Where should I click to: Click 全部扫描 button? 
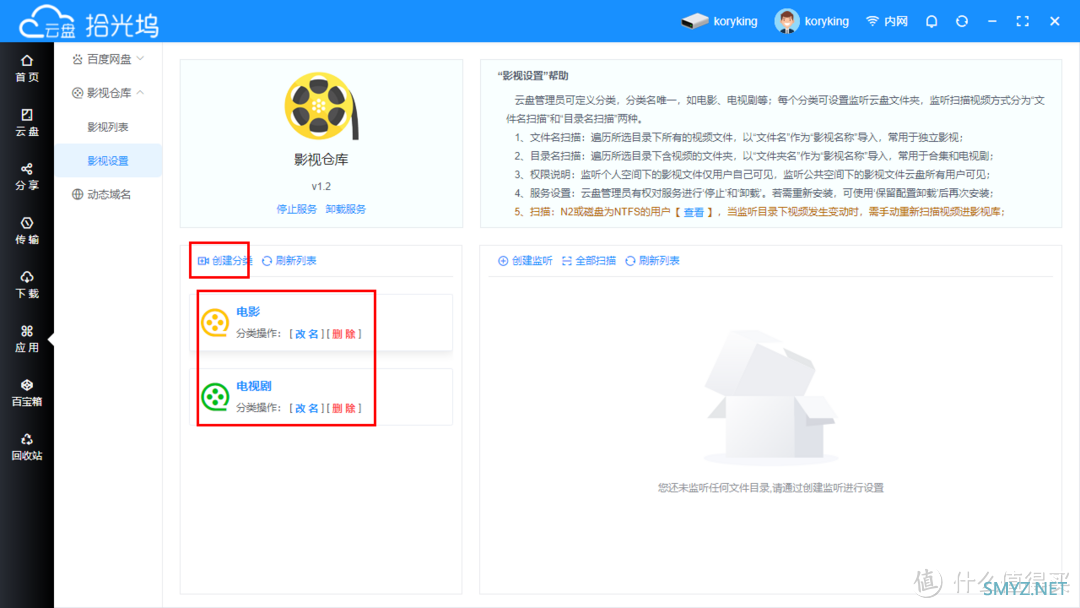pos(589,260)
